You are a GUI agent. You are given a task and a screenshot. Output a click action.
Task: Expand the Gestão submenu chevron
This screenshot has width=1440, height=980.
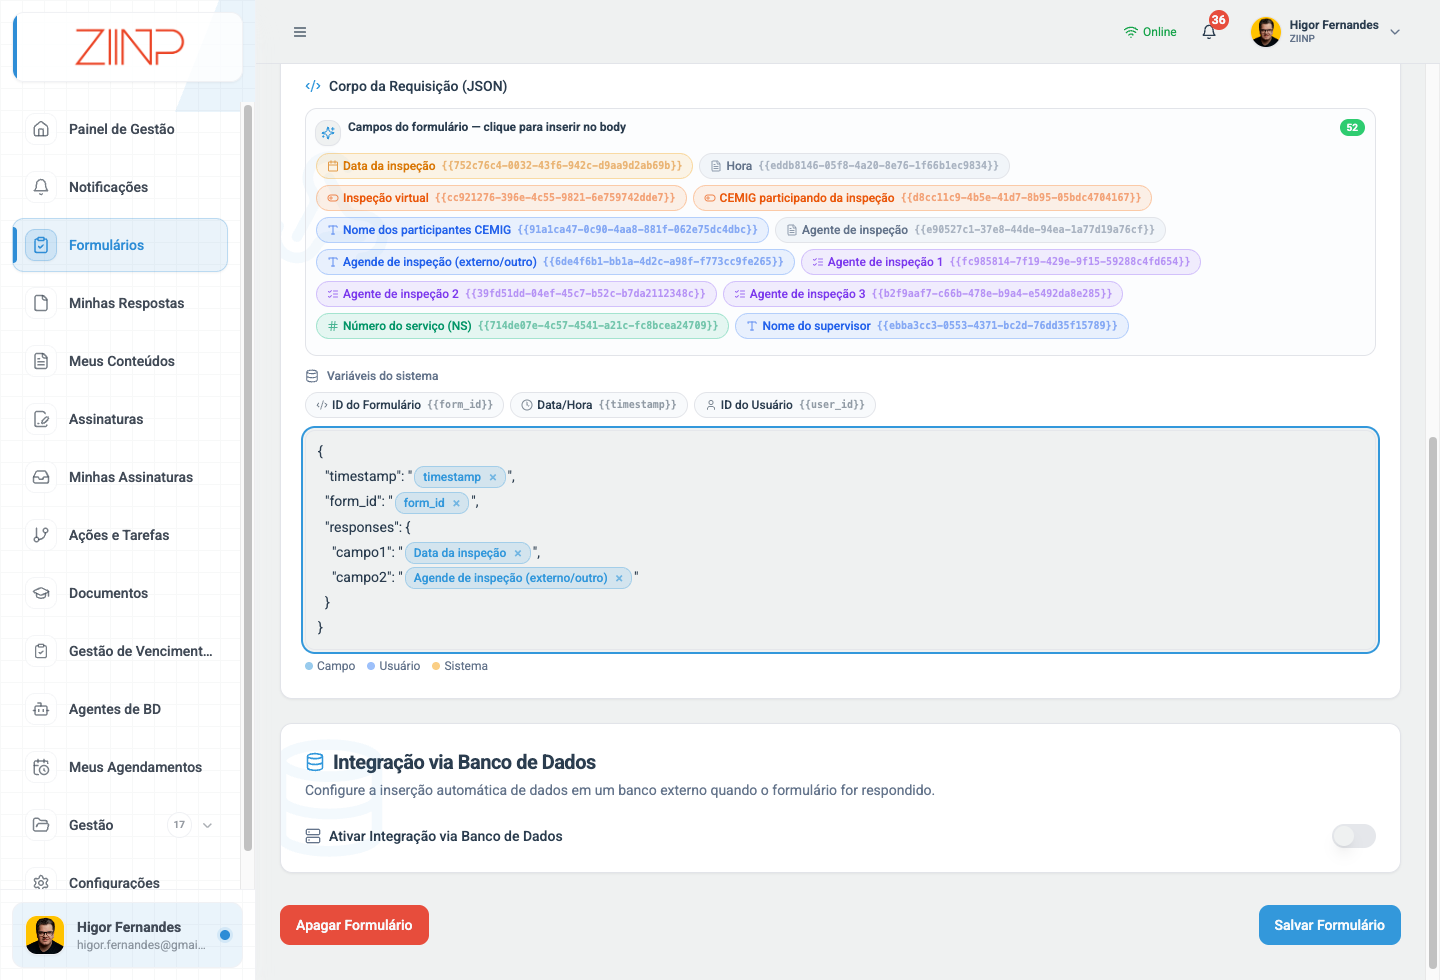coord(207,825)
